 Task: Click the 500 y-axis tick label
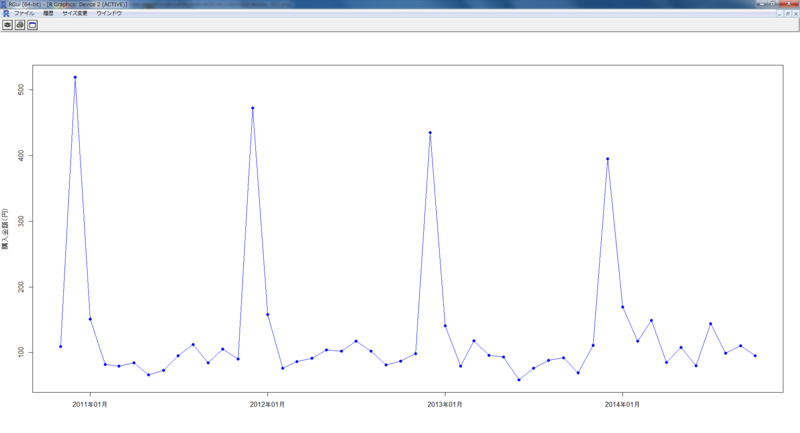[x=21, y=89]
